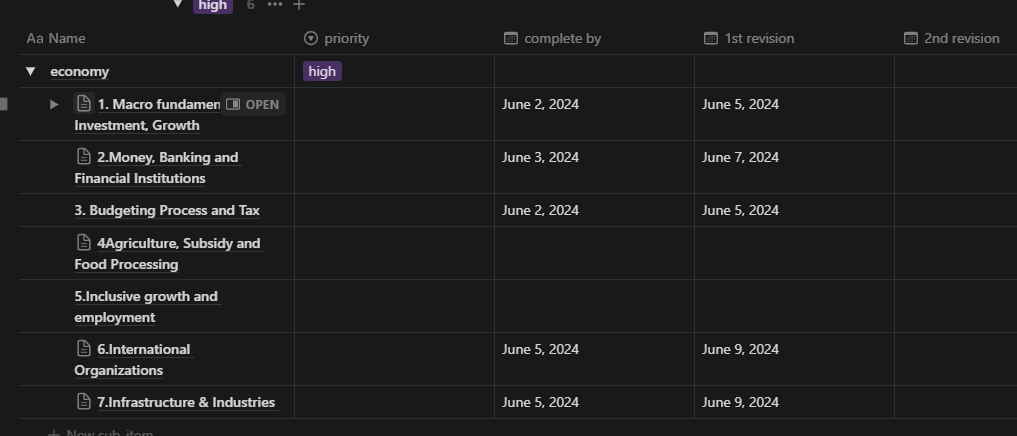1017x436 pixels.
Task: Click the 1st revision column header
Action: point(749,38)
